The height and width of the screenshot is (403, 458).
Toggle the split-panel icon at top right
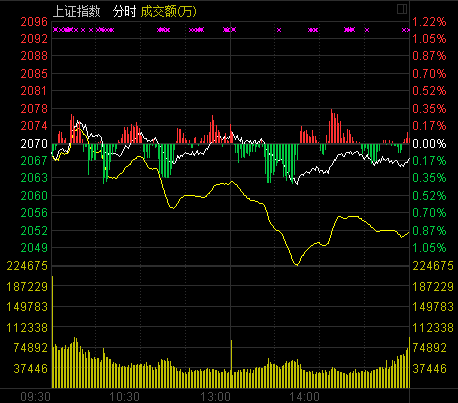tap(402, 9)
